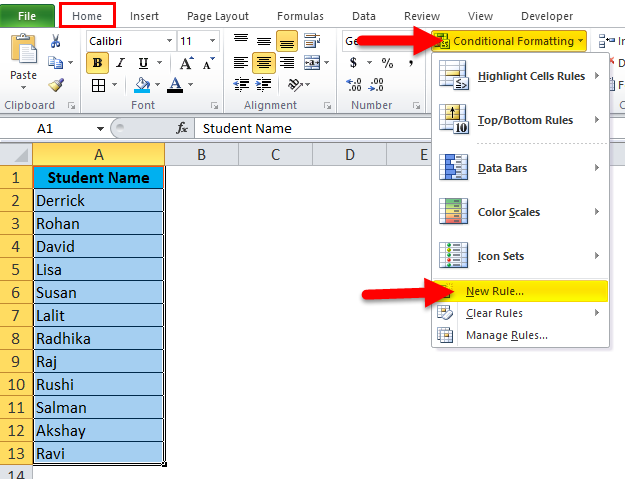The width and height of the screenshot is (625, 479).
Task: Click the Orientation icon
Action: (295, 84)
